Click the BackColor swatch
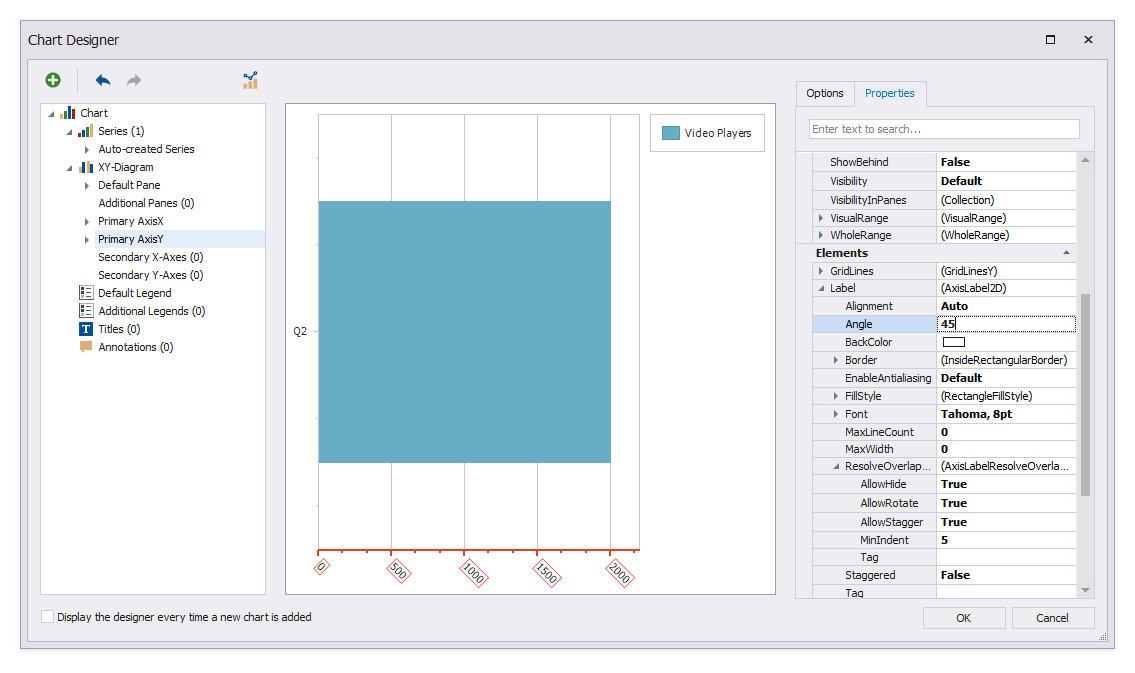 953,342
